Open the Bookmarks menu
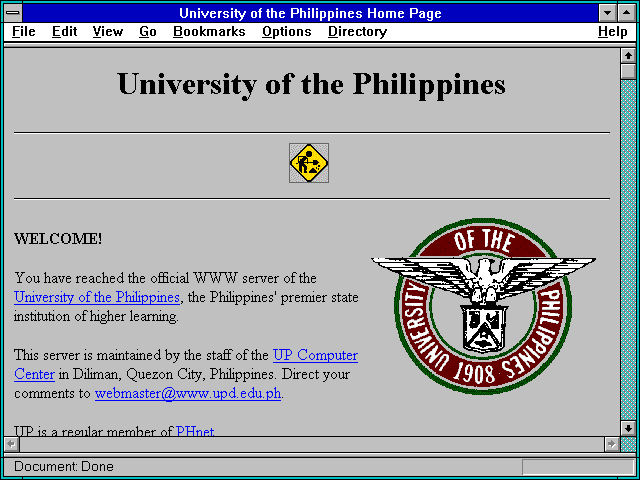 [x=209, y=31]
